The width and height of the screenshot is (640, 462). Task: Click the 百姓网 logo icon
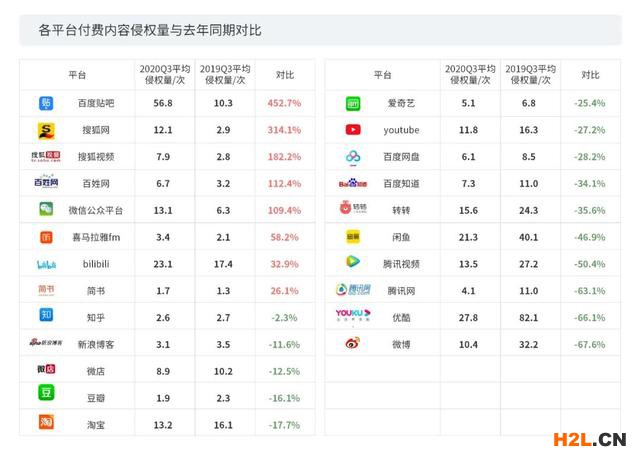click(46, 181)
